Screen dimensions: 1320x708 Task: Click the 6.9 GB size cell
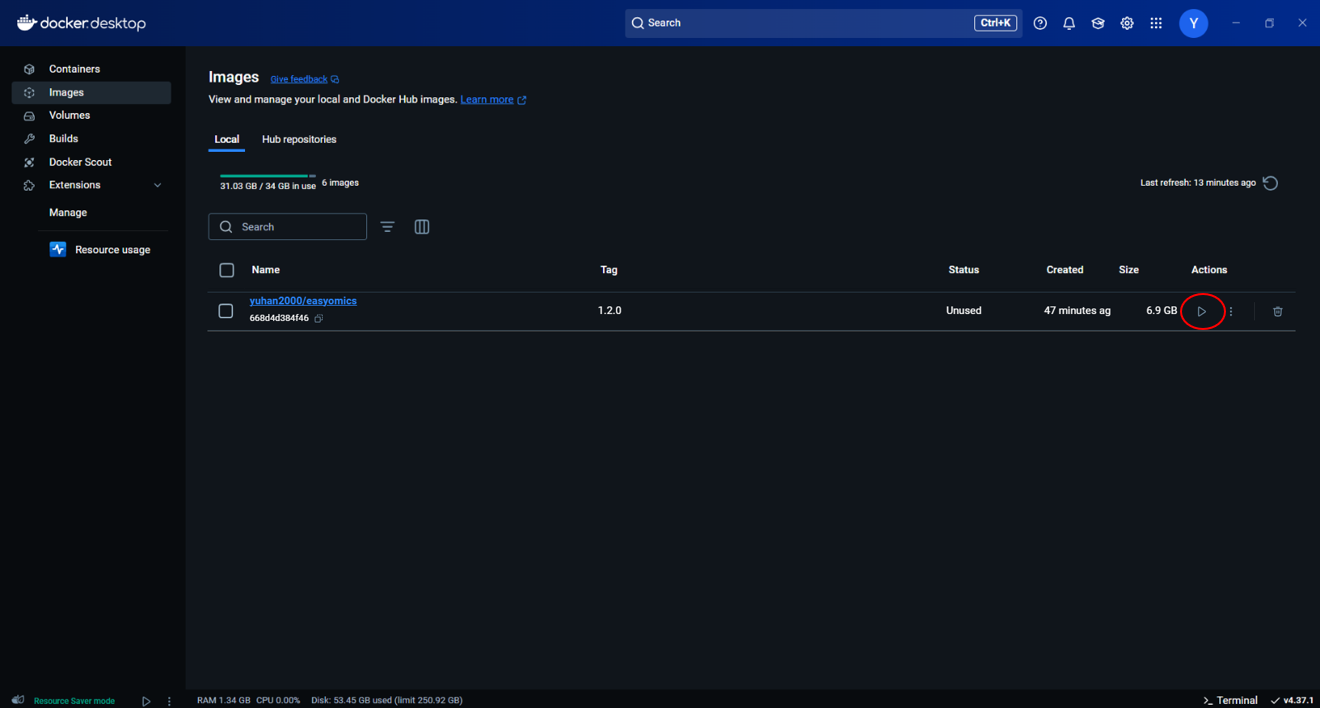[1161, 311]
